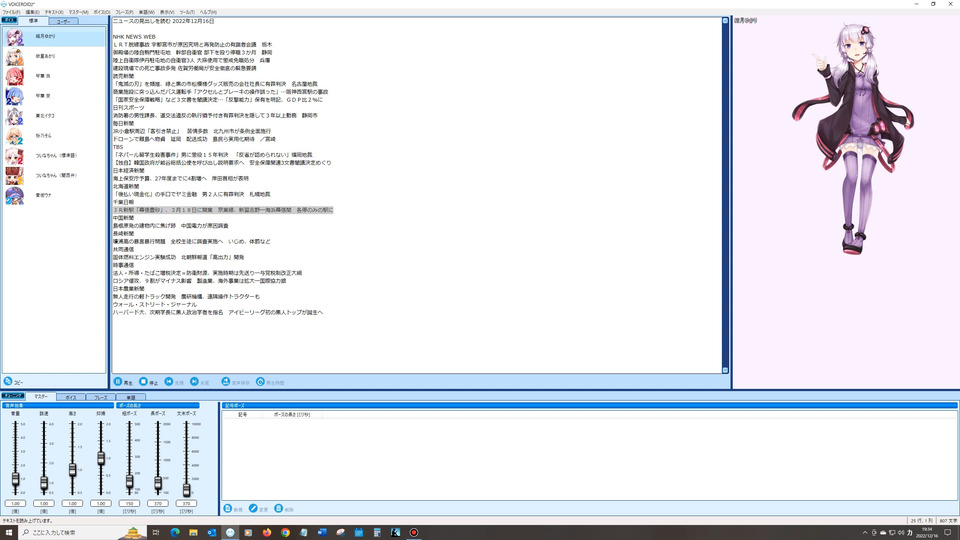960x540 pixels.
Task: Click the 音声保存 save audio icon
Action: (x=225, y=381)
